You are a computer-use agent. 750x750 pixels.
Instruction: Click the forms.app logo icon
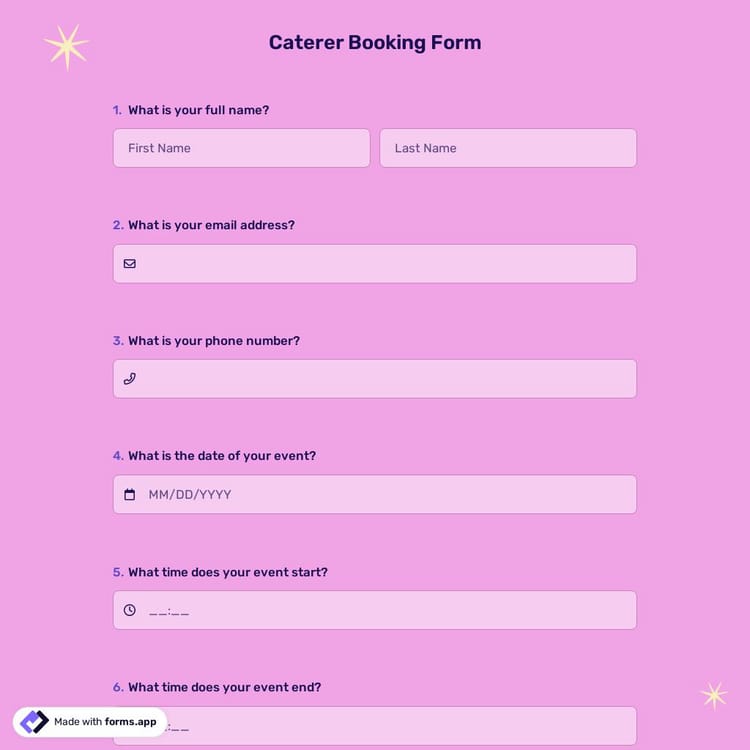[x=34, y=722]
